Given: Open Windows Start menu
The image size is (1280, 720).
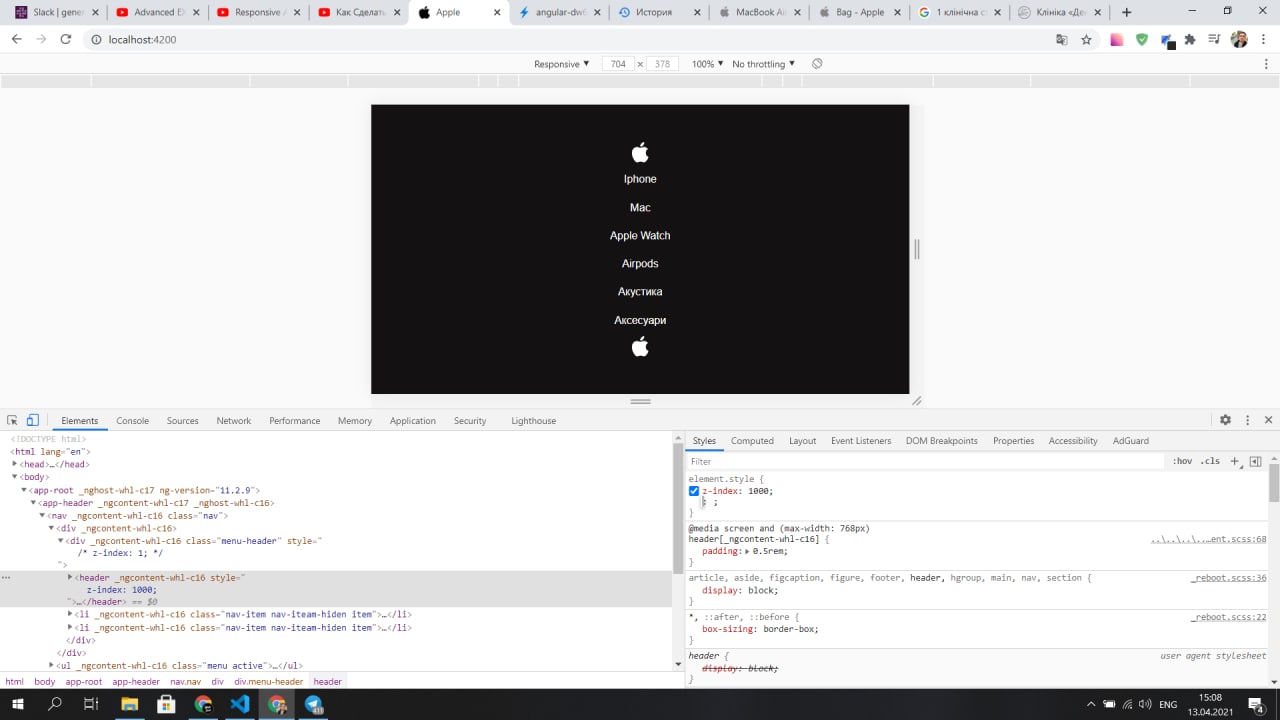Looking at the screenshot, I should tap(19, 704).
